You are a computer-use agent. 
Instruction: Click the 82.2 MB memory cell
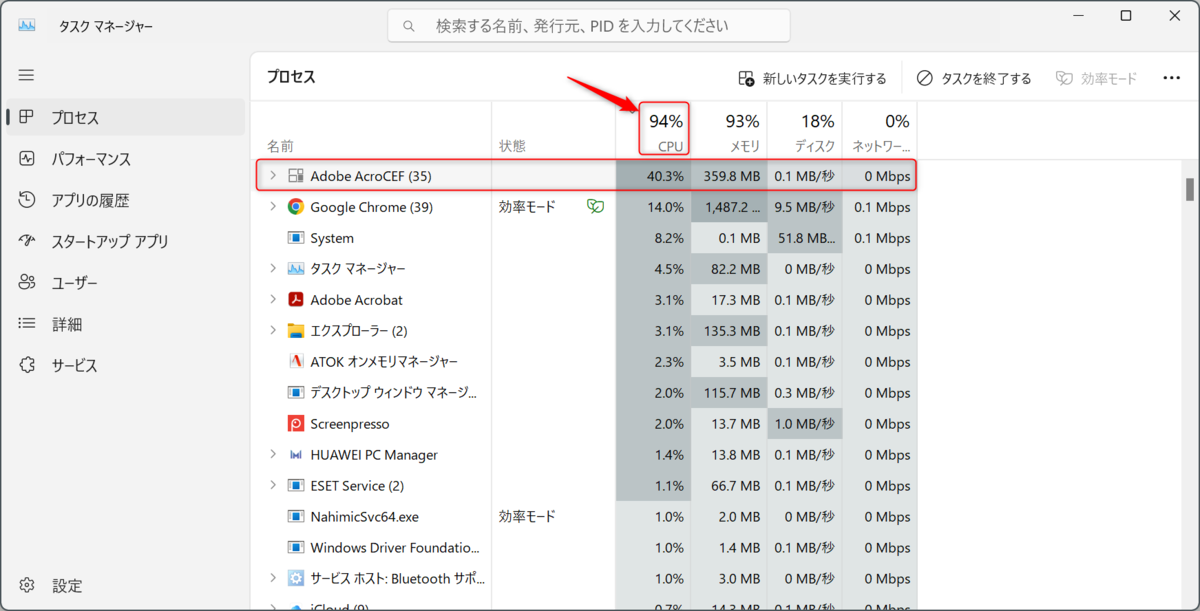(x=728, y=269)
